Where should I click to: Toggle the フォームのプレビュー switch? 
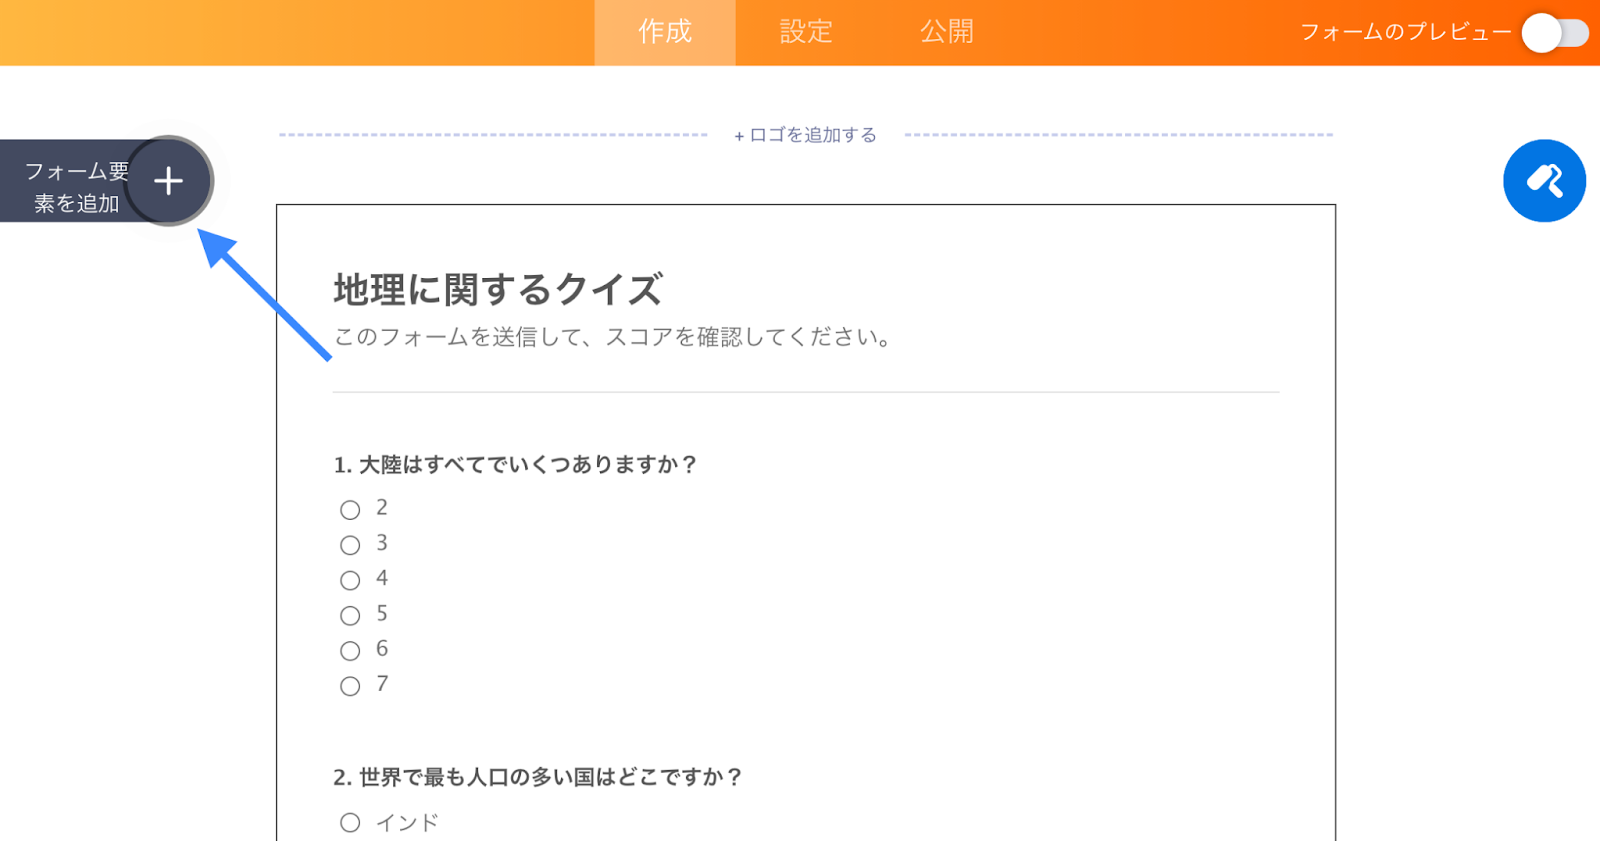pyautogui.click(x=1555, y=33)
